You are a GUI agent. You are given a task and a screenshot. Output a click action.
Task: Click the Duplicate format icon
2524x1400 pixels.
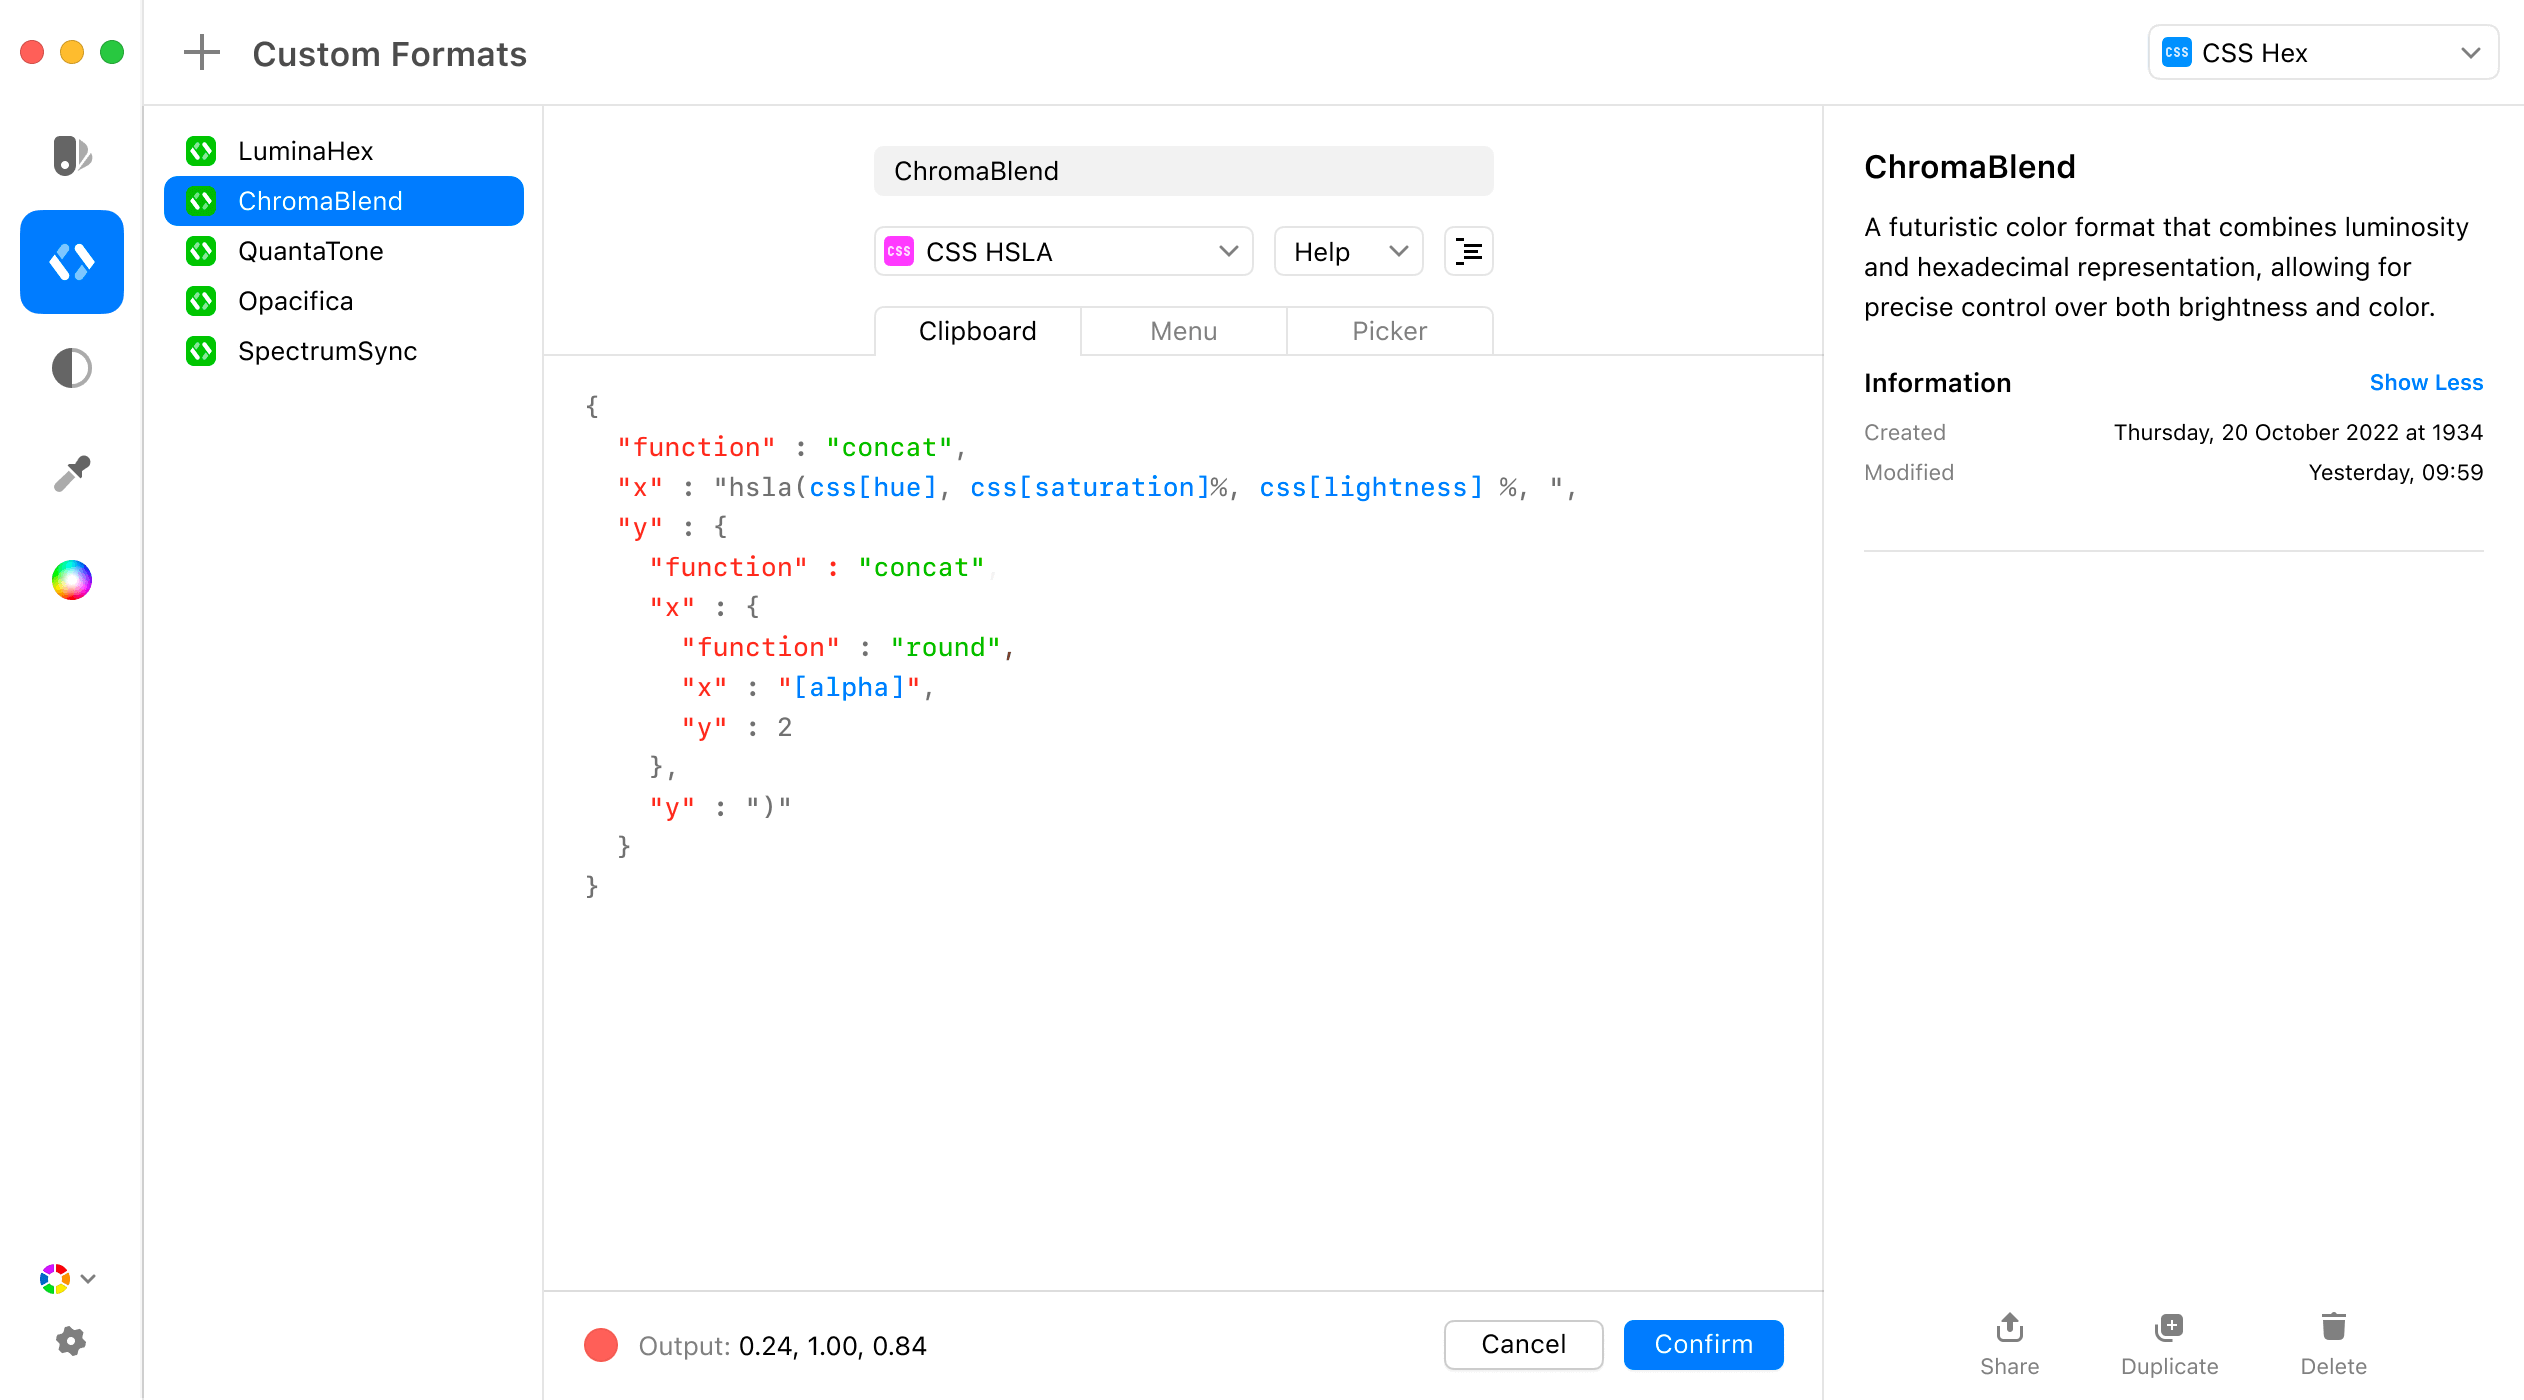2169,1344
